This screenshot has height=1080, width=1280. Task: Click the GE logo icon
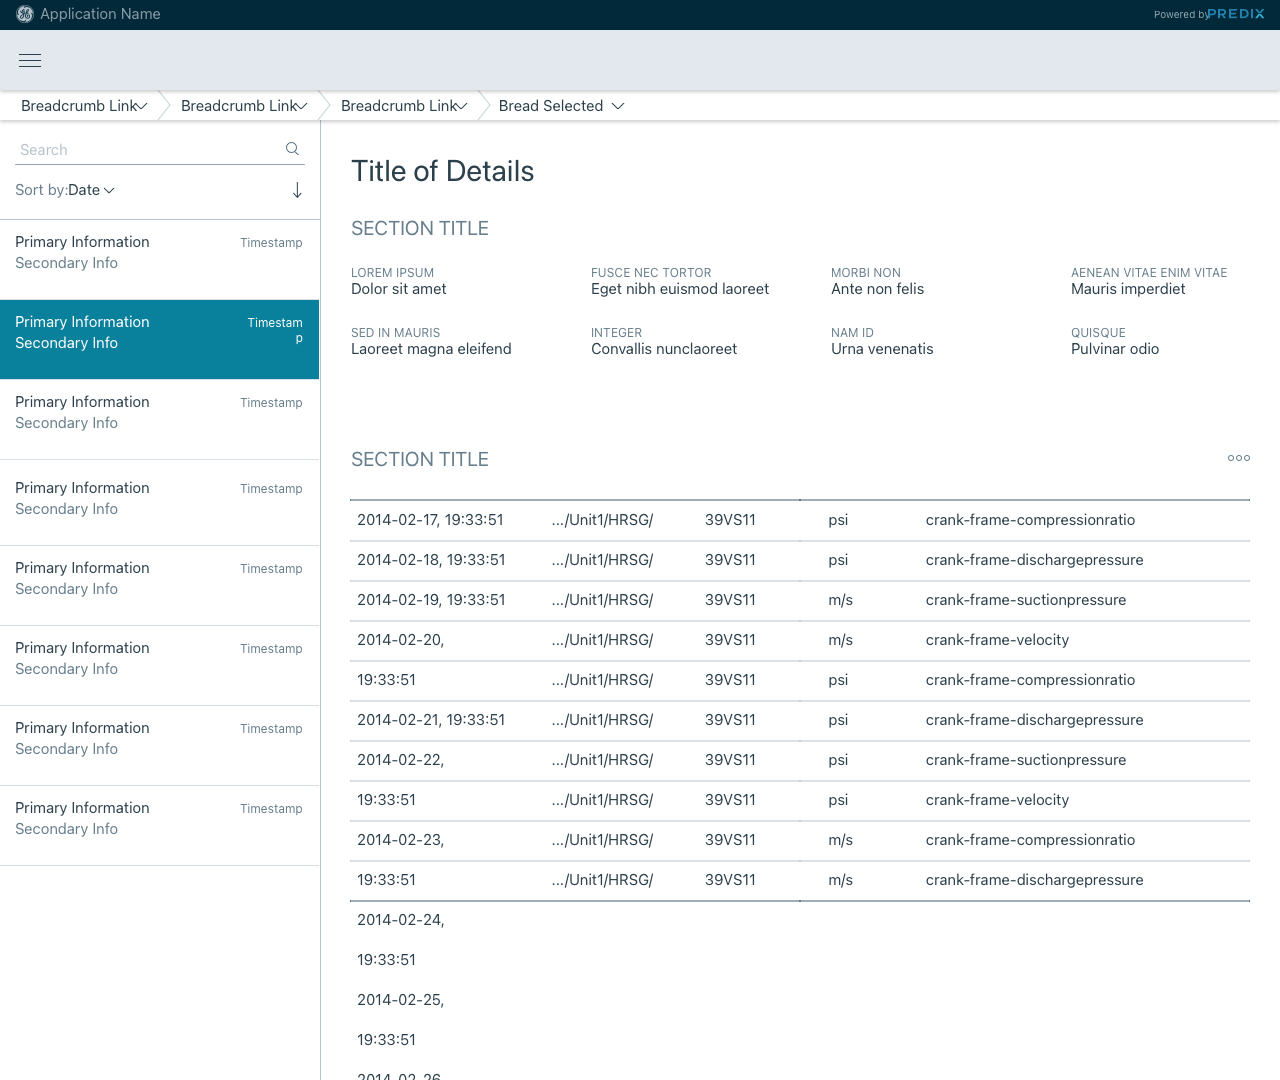tap(25, 14)
